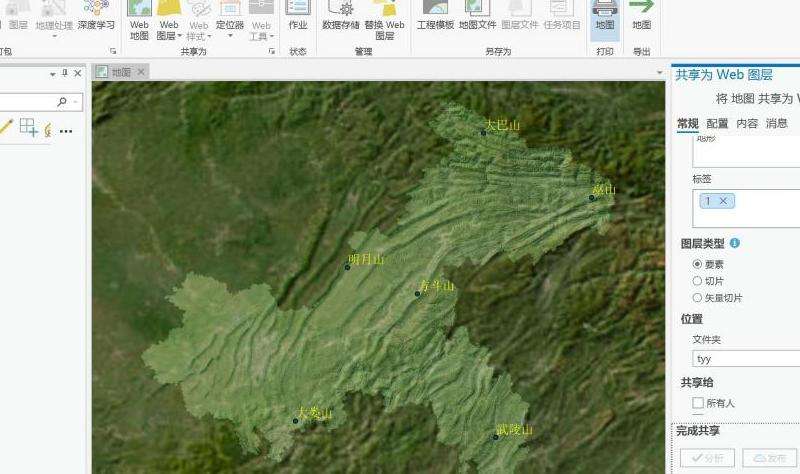Expand the 定位器 dropdown arrow
800x474 pixels.
pyautogui.click(x=230, y=36)
